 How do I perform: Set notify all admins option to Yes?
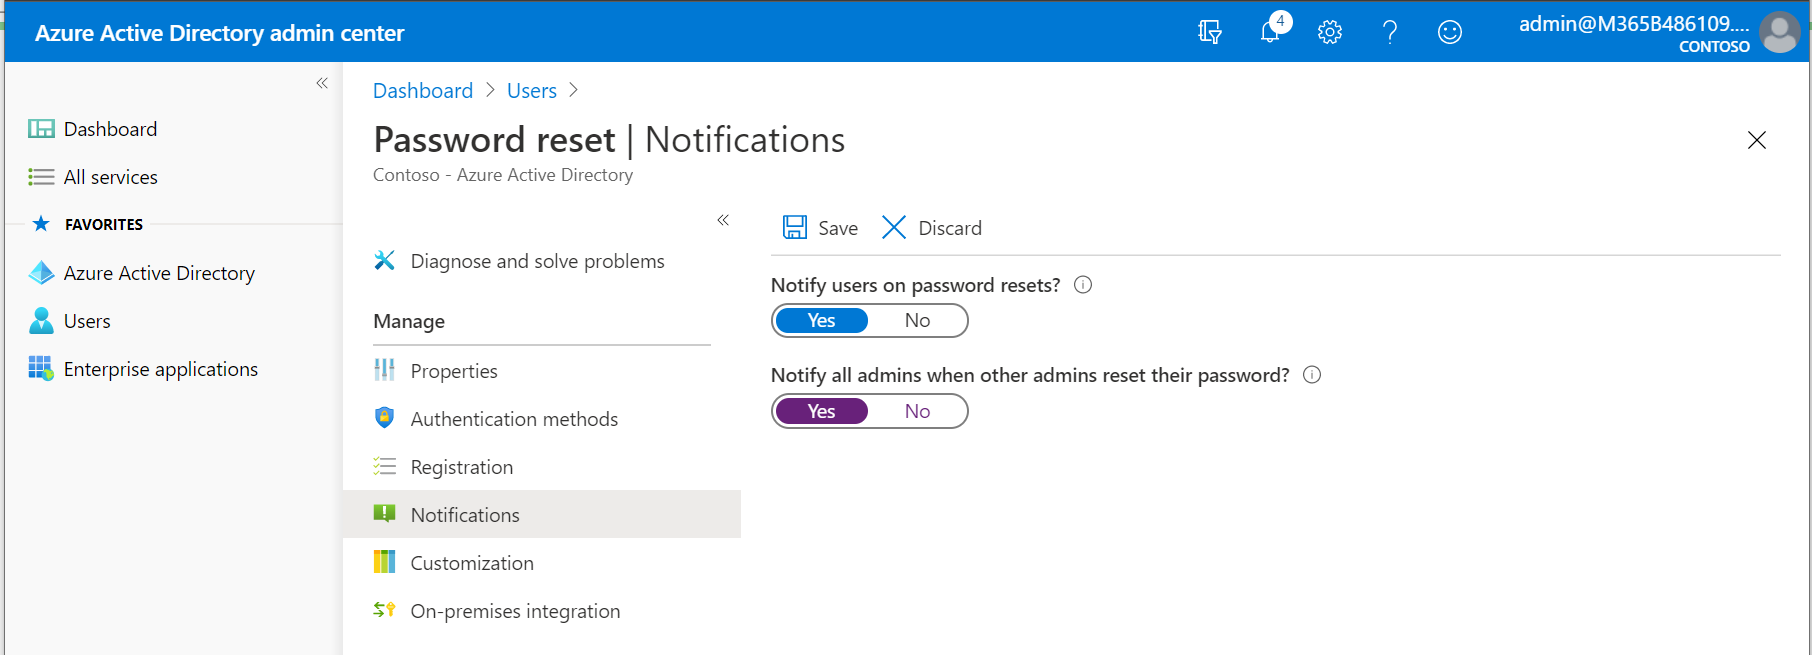pos(822,411)
